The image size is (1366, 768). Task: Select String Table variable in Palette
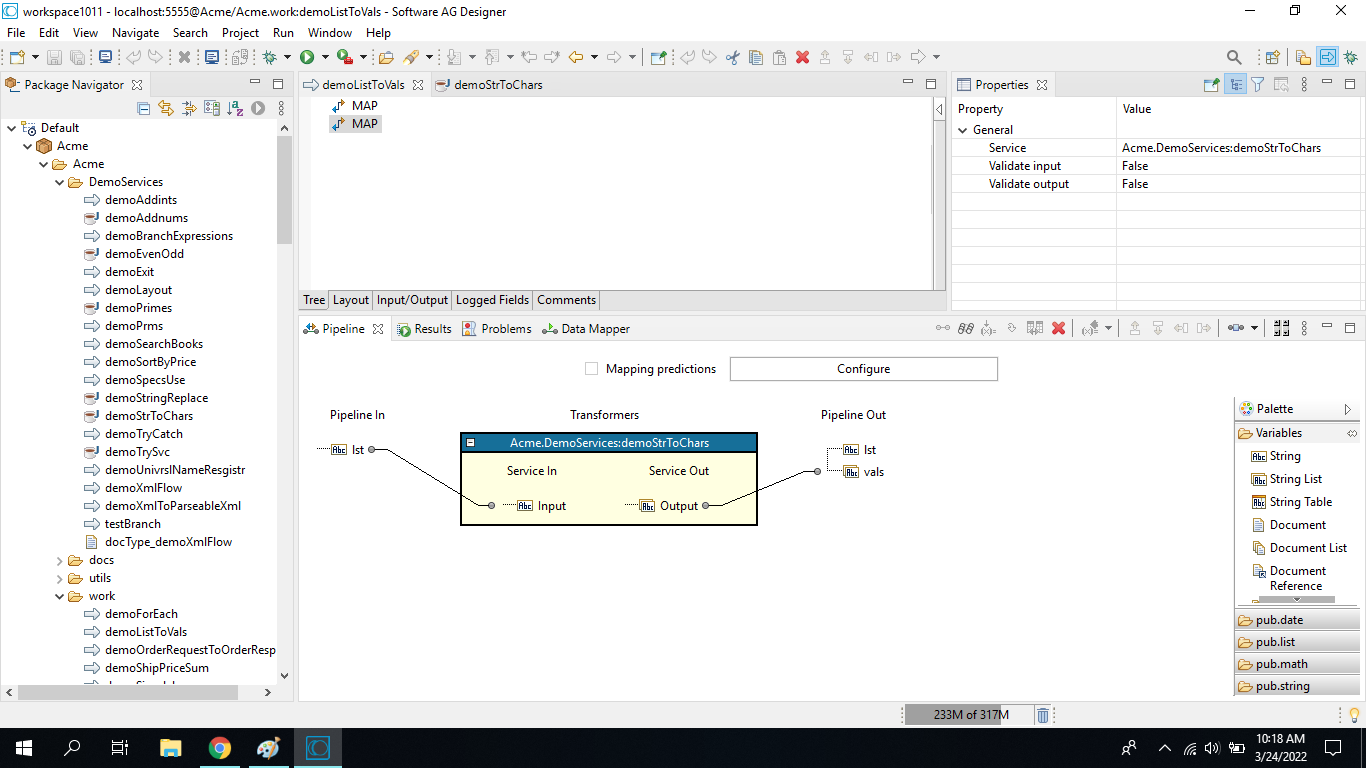click(1292, 502)
